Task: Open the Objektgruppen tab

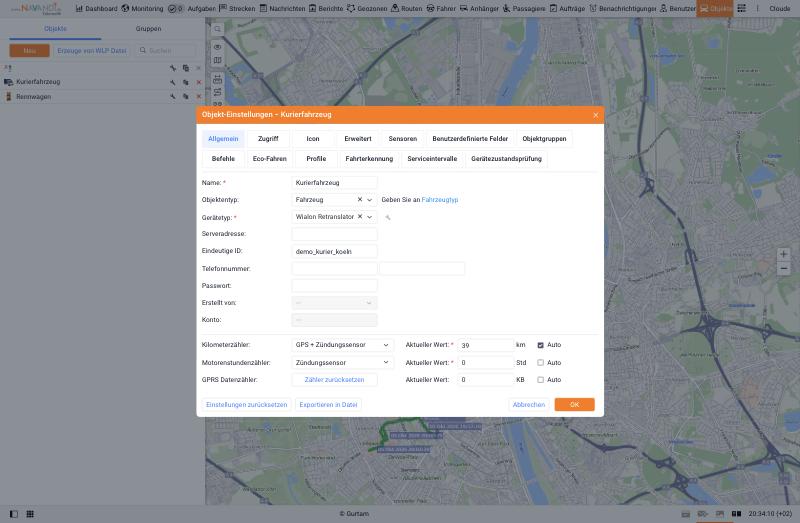Action: pos(544,139)
